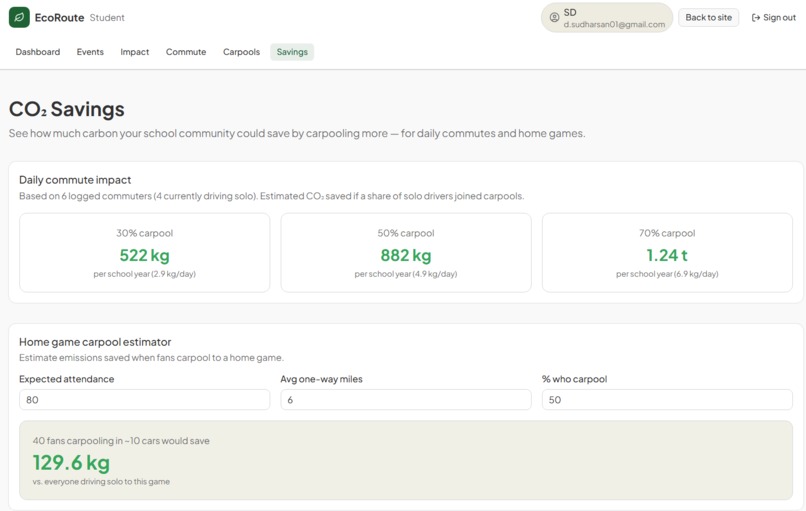The width and height of the screenshot is (806, 511).
Task: Click 'Estimate emissions saved when fans carpool' text
Action: coord(151,357)
